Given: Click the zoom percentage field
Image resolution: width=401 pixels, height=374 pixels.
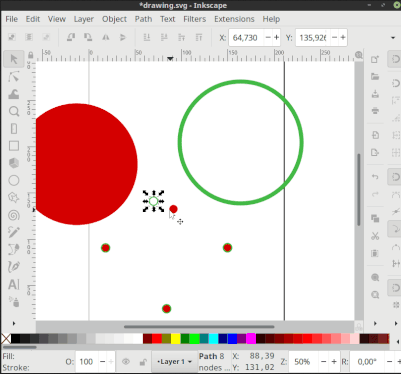Looking at the screenshot, I should coord(302,362).
